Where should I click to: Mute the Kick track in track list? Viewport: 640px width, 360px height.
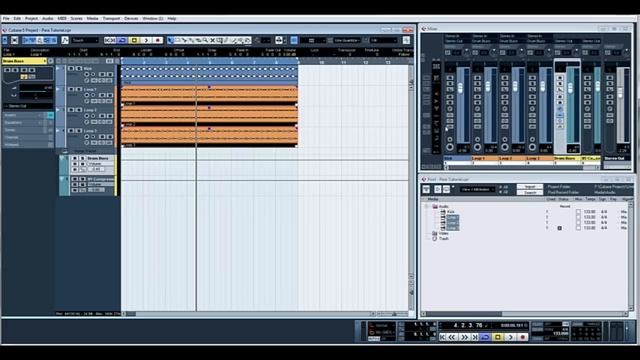click(71, 68)
